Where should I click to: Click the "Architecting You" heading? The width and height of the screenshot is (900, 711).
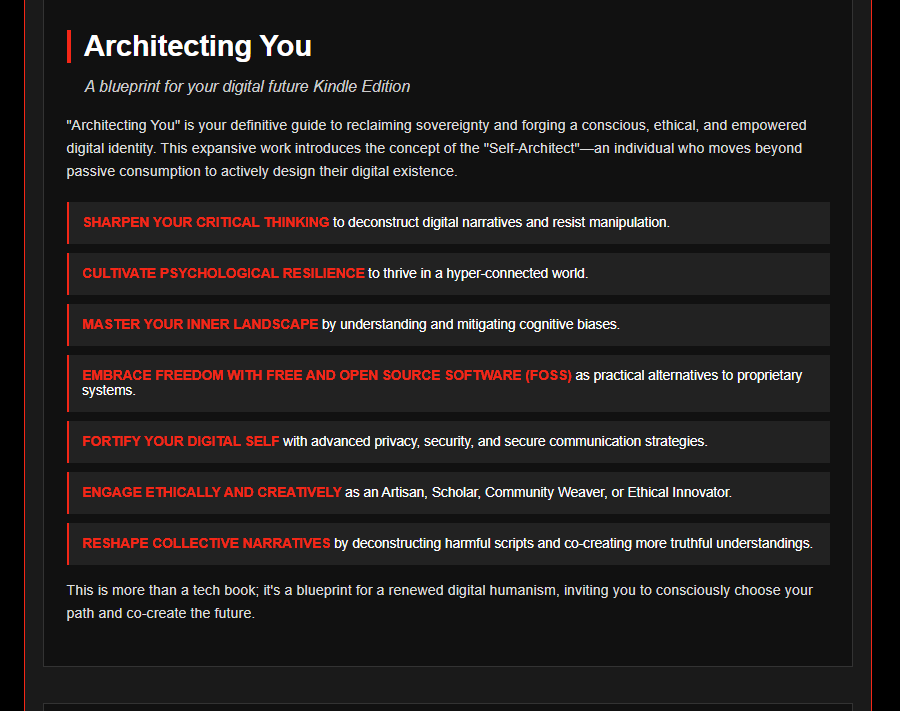pos(197,46)
